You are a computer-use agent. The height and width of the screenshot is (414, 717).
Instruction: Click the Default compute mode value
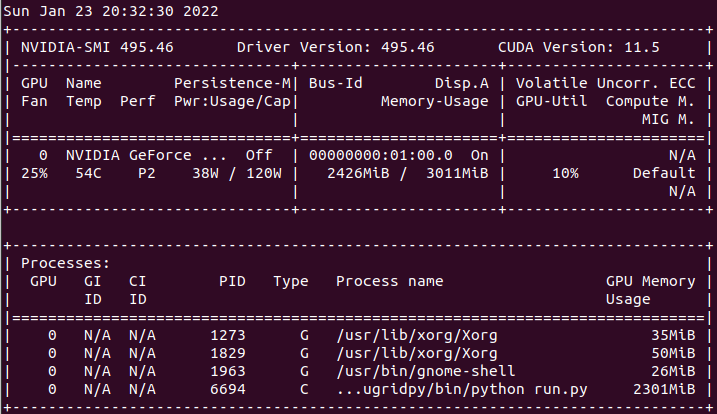[664, 173]
